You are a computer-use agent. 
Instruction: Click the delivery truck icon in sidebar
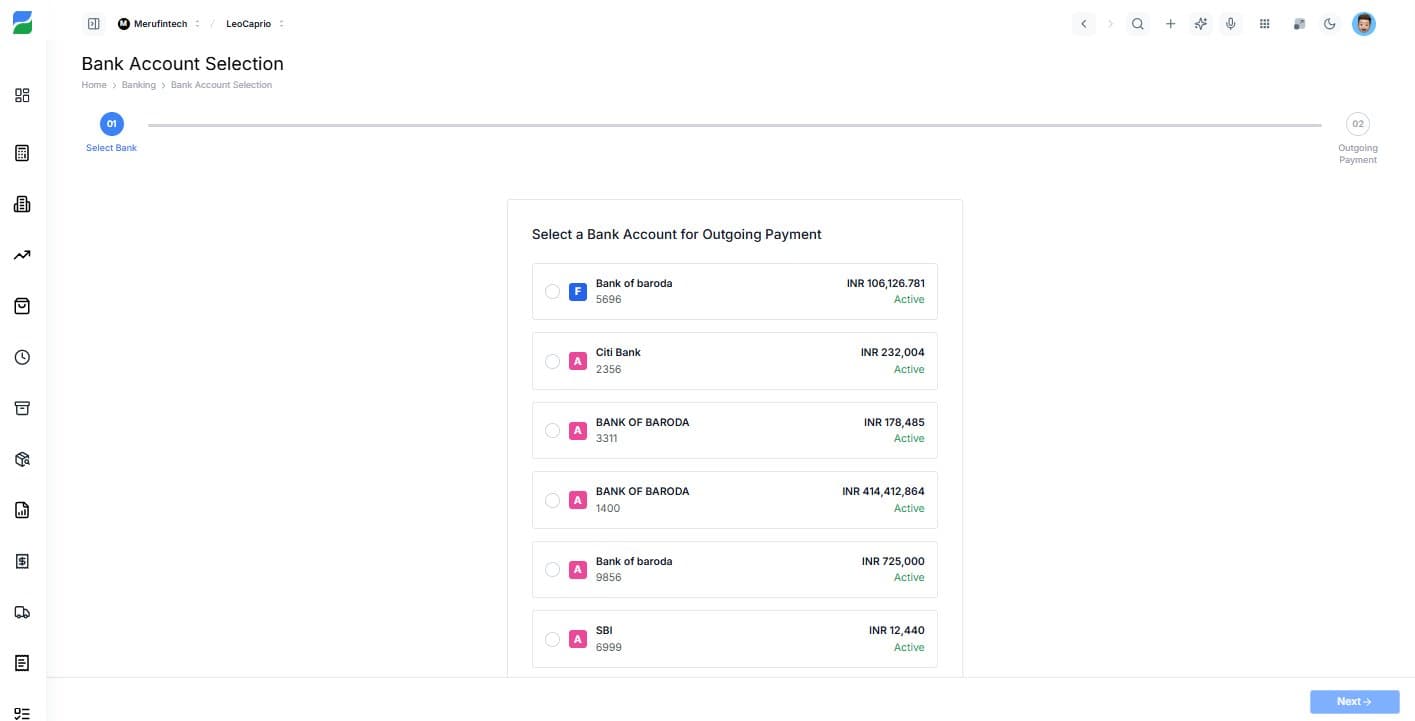click(22, 612)
